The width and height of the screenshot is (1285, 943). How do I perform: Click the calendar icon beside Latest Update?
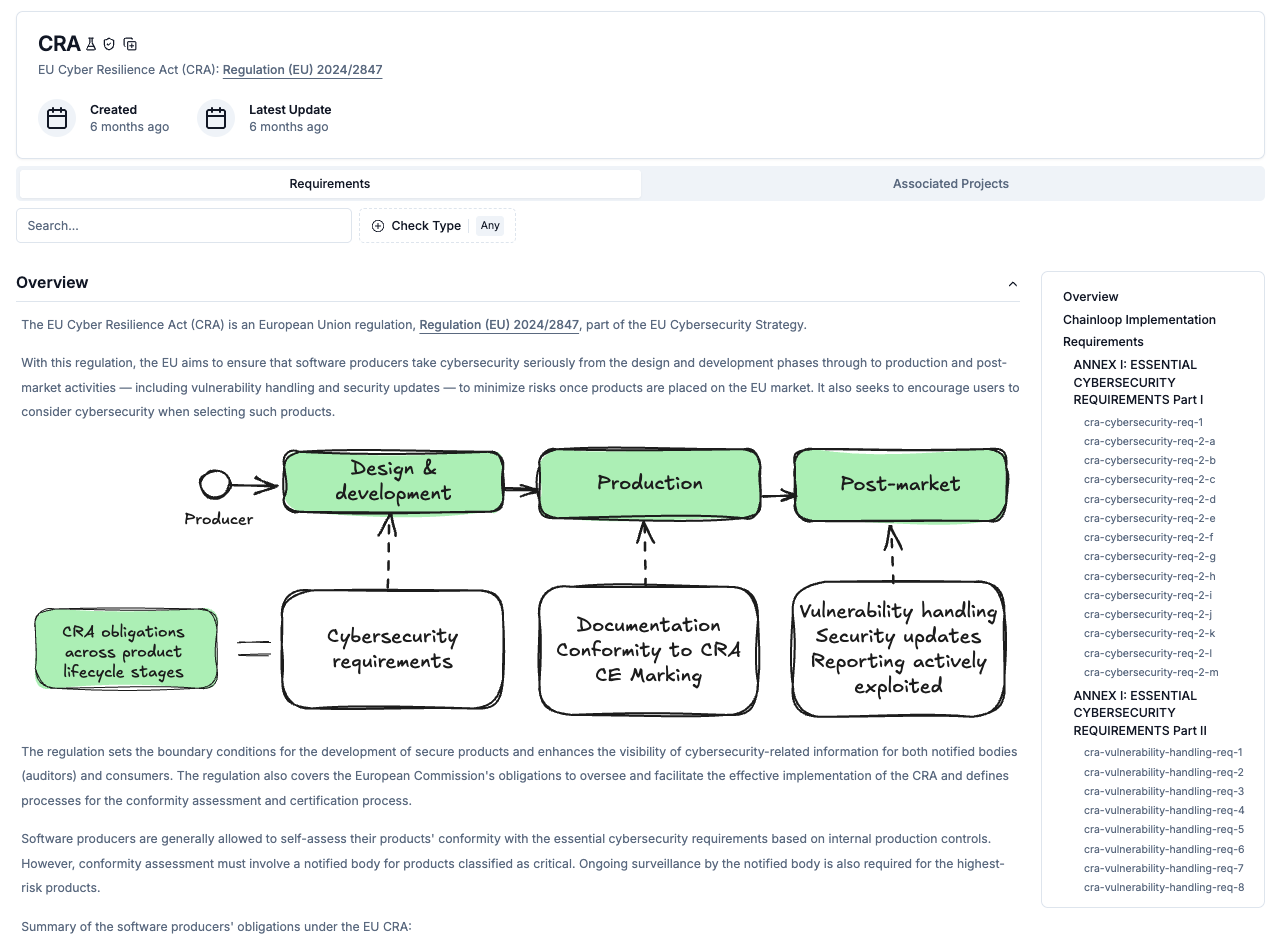tap(216, 117)
